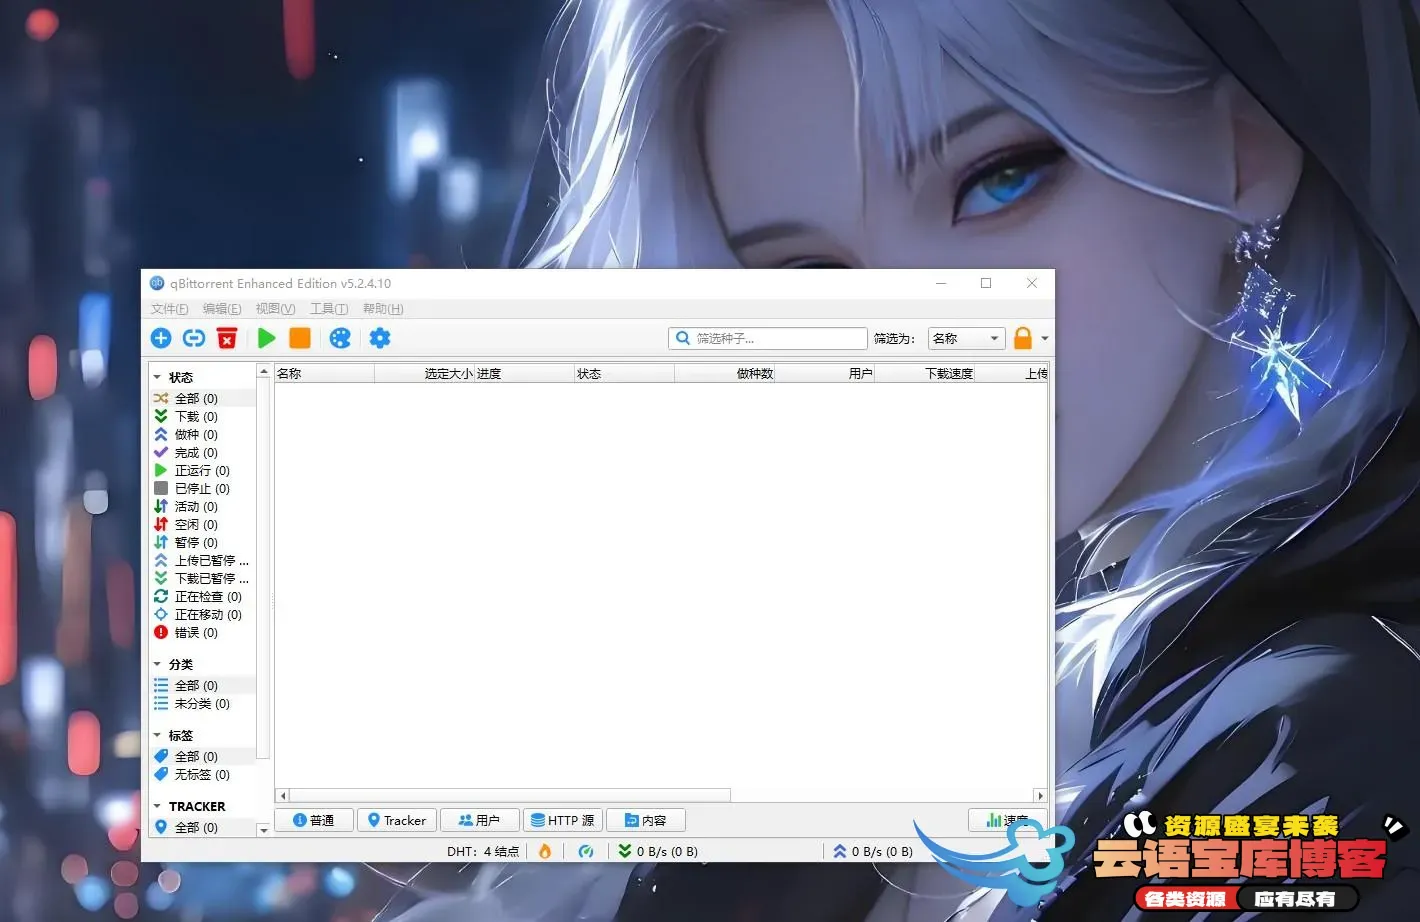
Task: Click torrent list scroll right arrow
Action: pyautogui.click(x=1041, y=796)
